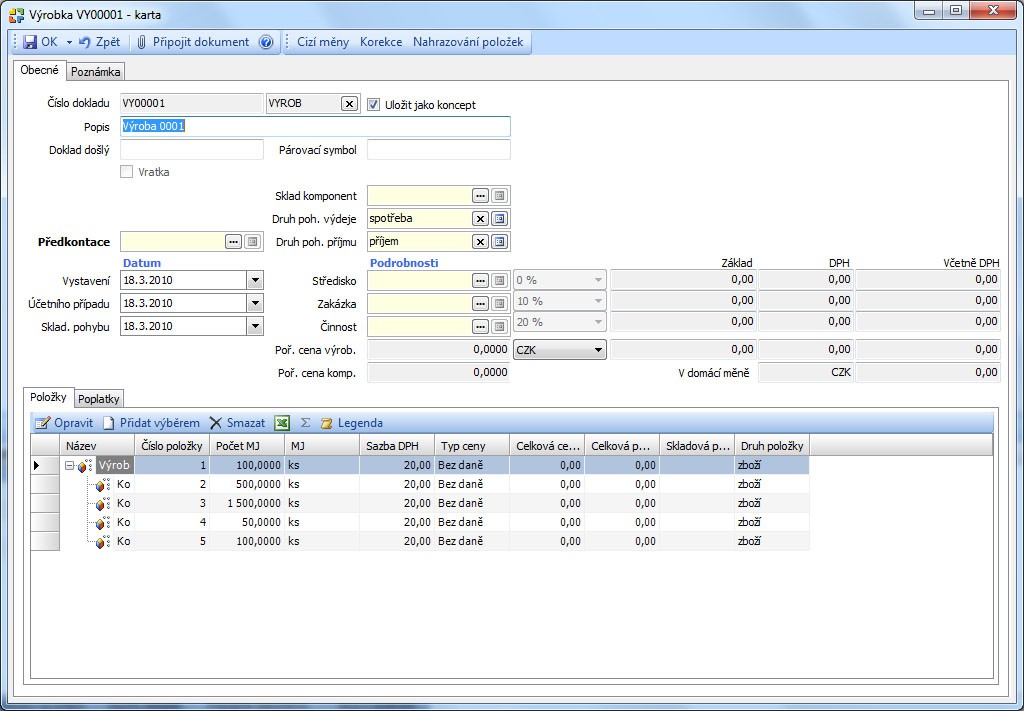Viewport: 1024px width, 711px height.
Task: Click the Nahrazování položek button
Action: 468,42
